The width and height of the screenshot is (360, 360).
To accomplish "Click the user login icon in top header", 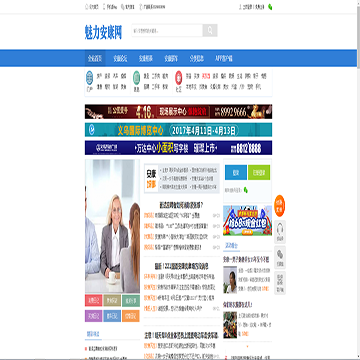I will coord(240,7).
